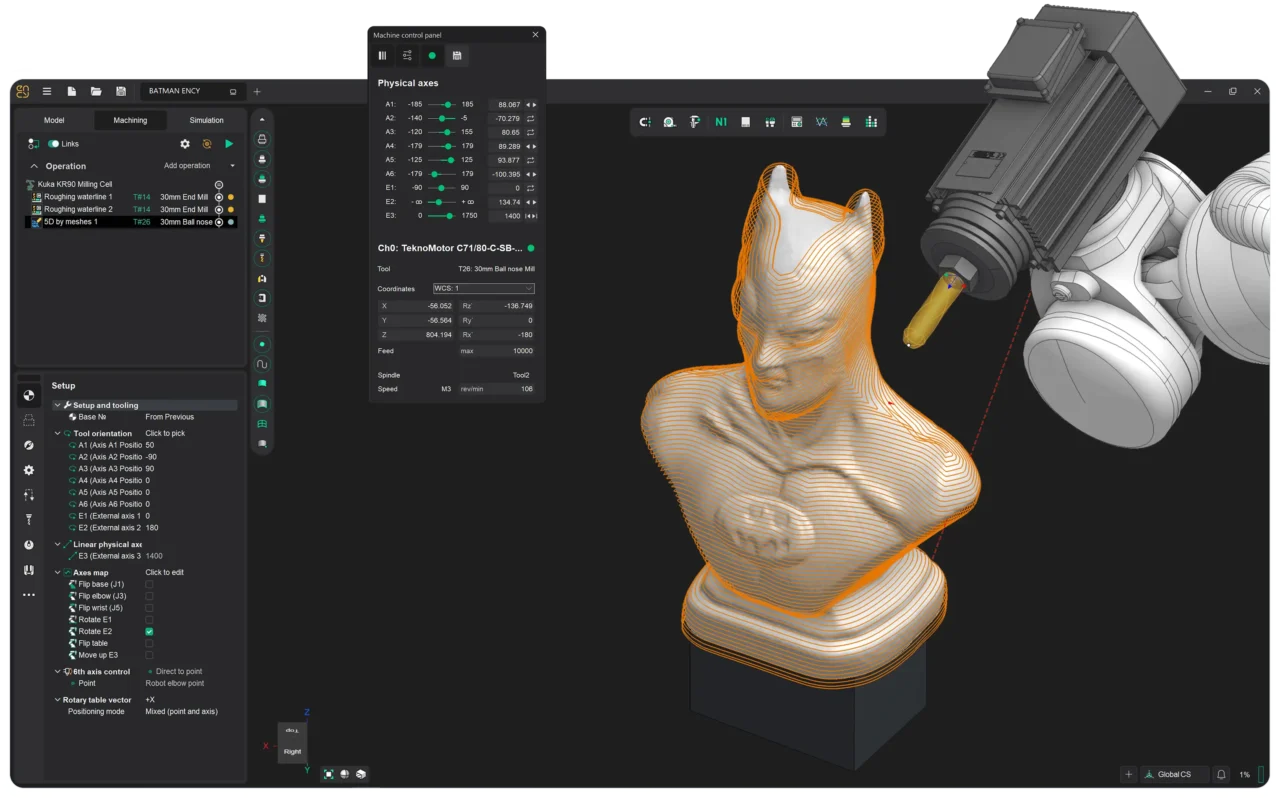Click the N1 icon in viewport toolbar
The height and width of the screenshot is (798, 1280).
pos(721,122)
